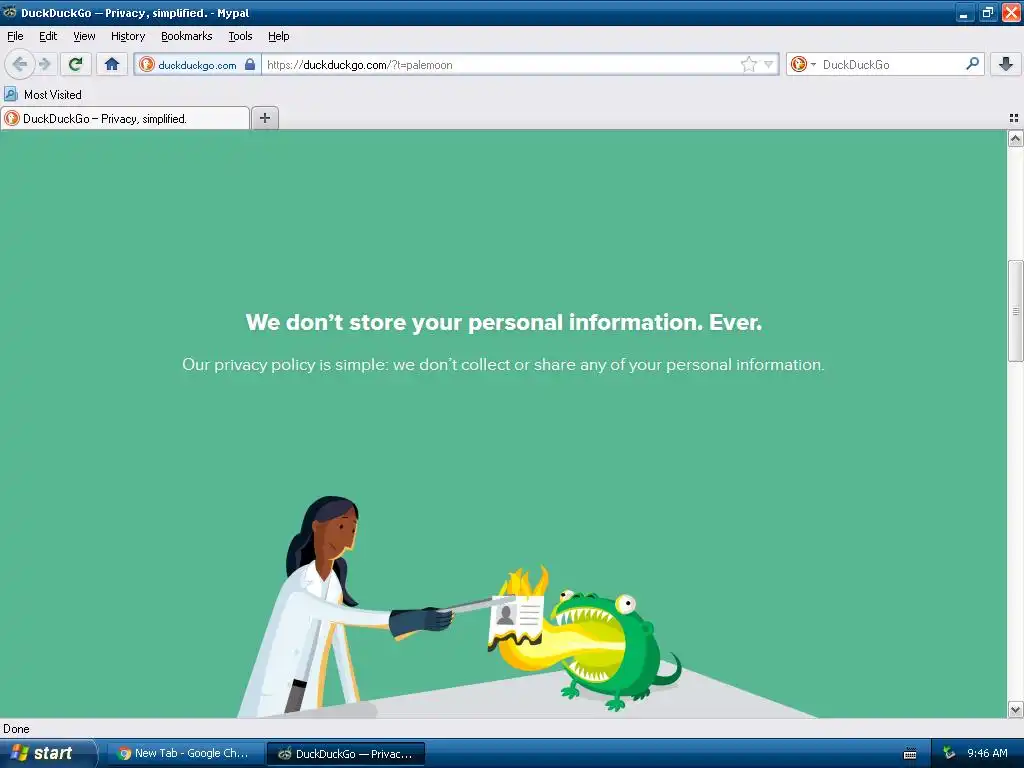Open the View menu
The height and width of the screenshot is (768, 1024).
click(84, 36)
